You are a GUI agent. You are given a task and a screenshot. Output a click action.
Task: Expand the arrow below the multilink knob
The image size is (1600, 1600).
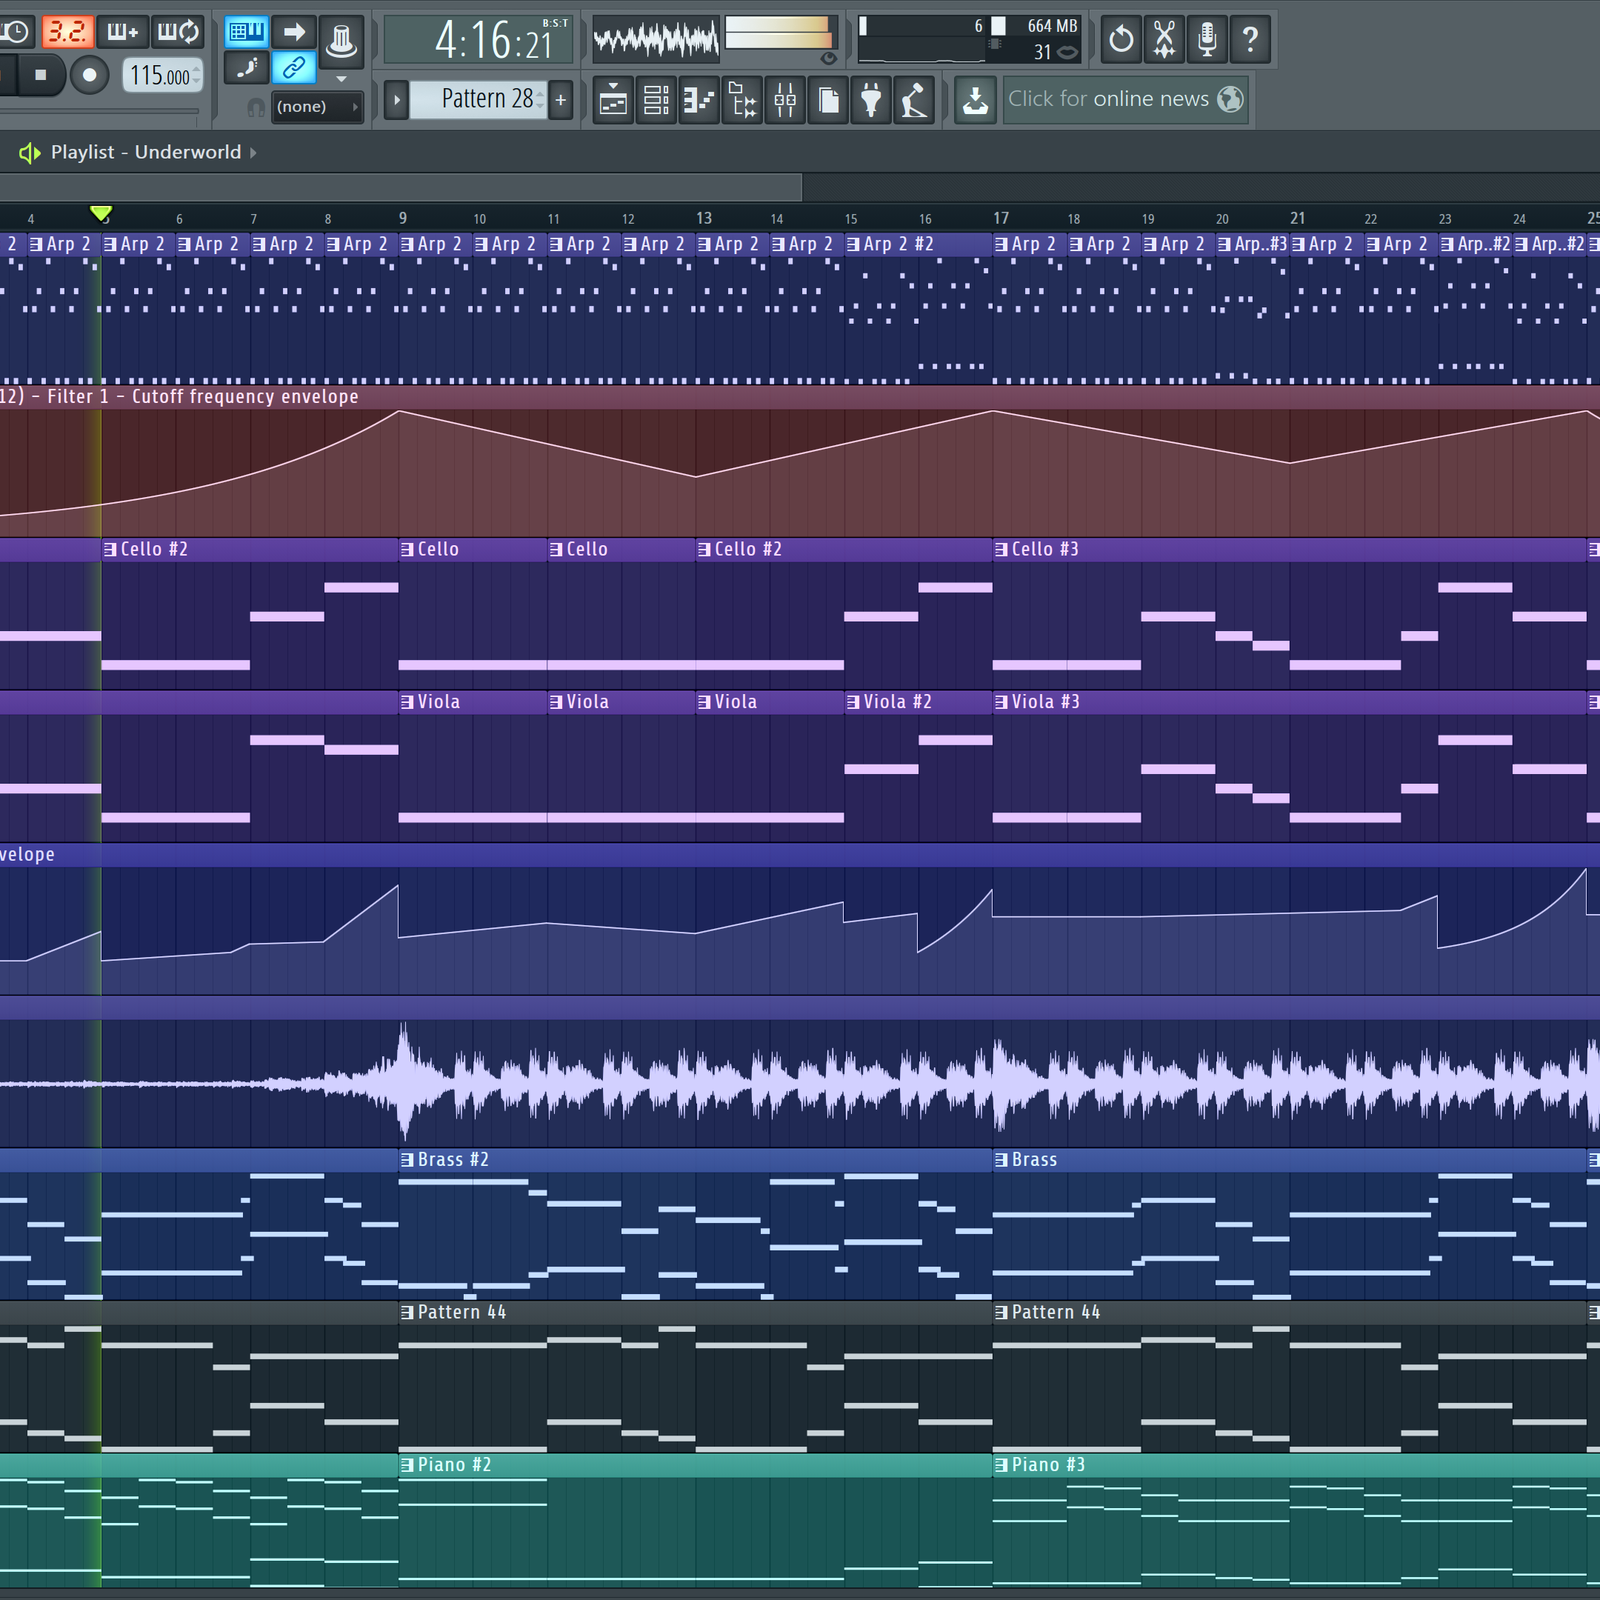pyautogui.click(x=341, y=78)
